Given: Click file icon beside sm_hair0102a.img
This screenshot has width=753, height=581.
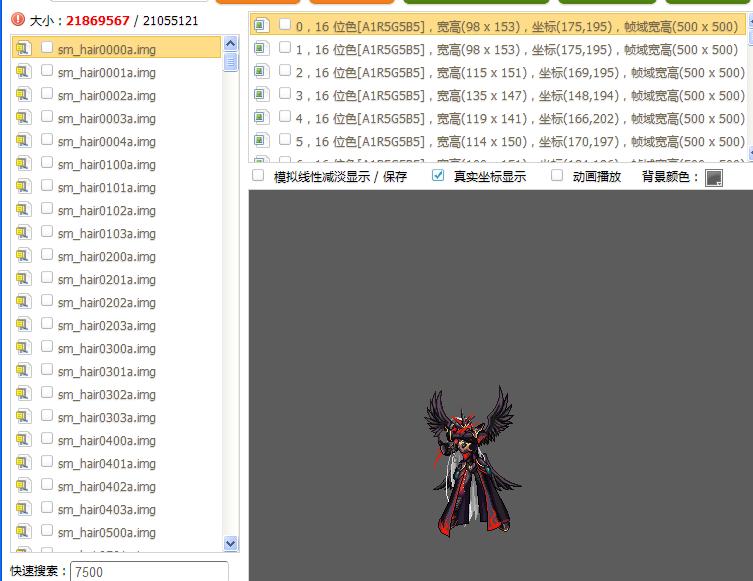Looking at the screenshot, I should pyautogui.click(x=23, y=209).
